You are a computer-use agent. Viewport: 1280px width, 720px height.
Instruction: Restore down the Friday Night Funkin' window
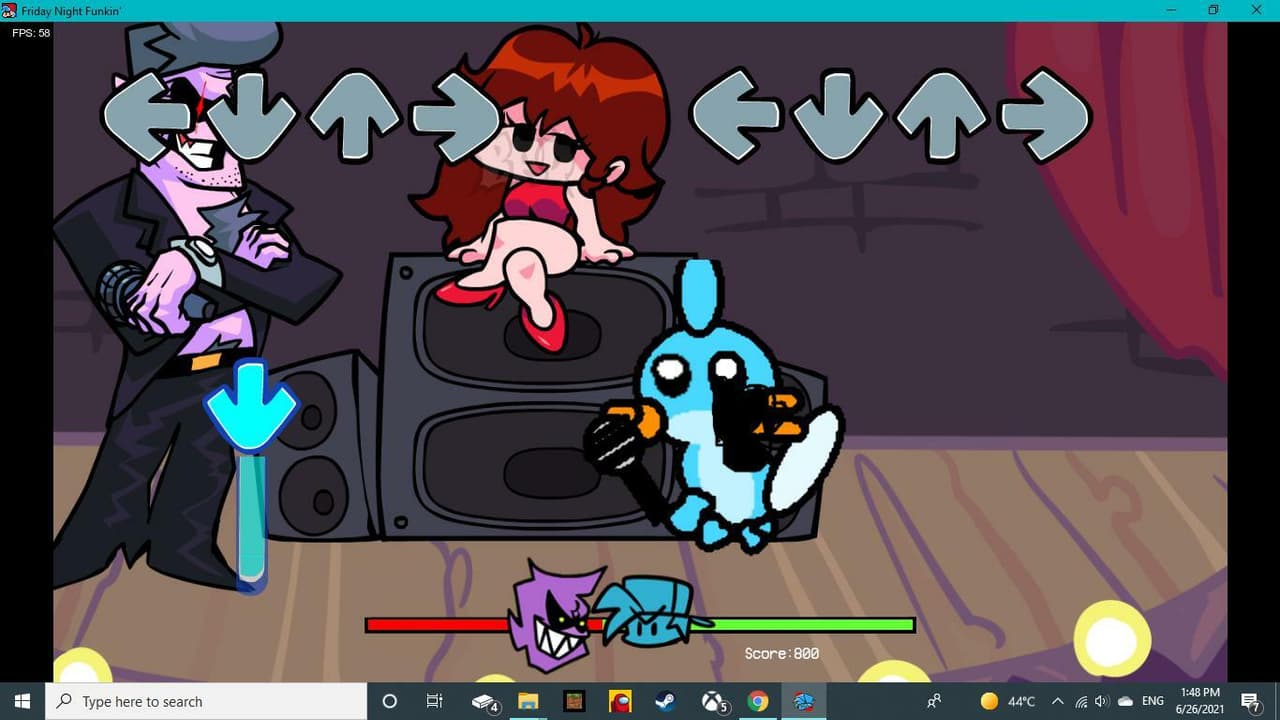point(1214,10)
